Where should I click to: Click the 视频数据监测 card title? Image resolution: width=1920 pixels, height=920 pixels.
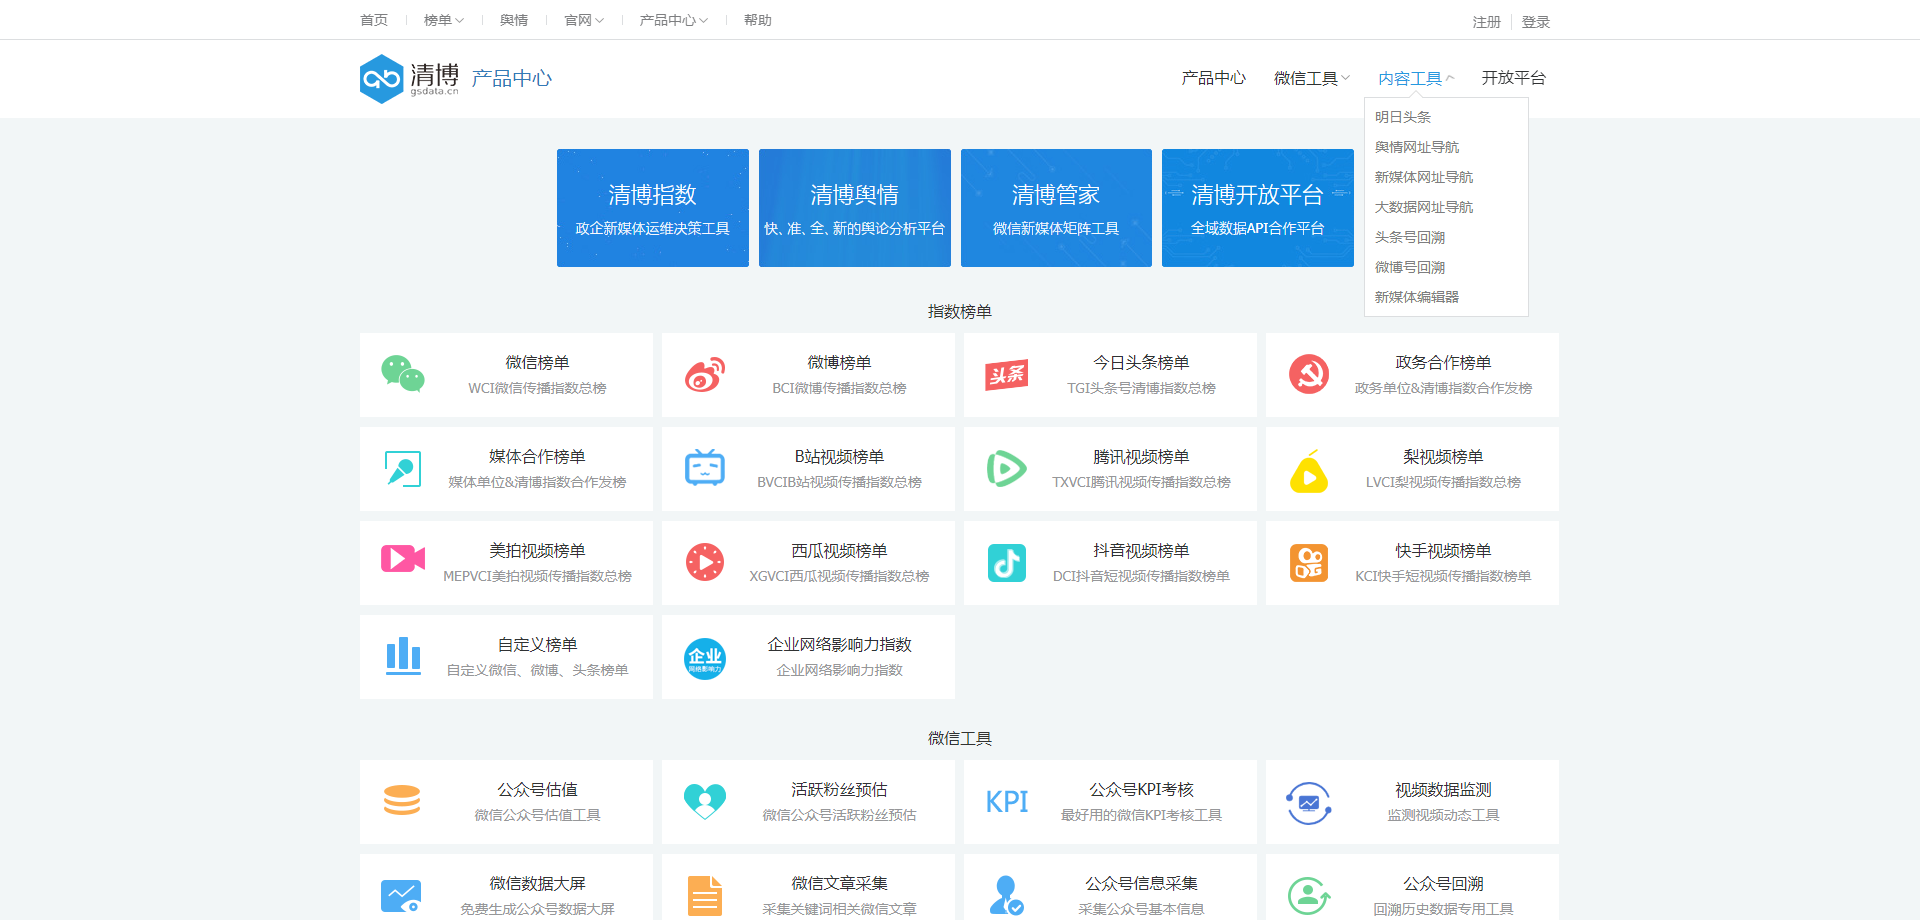point(1443,789)
